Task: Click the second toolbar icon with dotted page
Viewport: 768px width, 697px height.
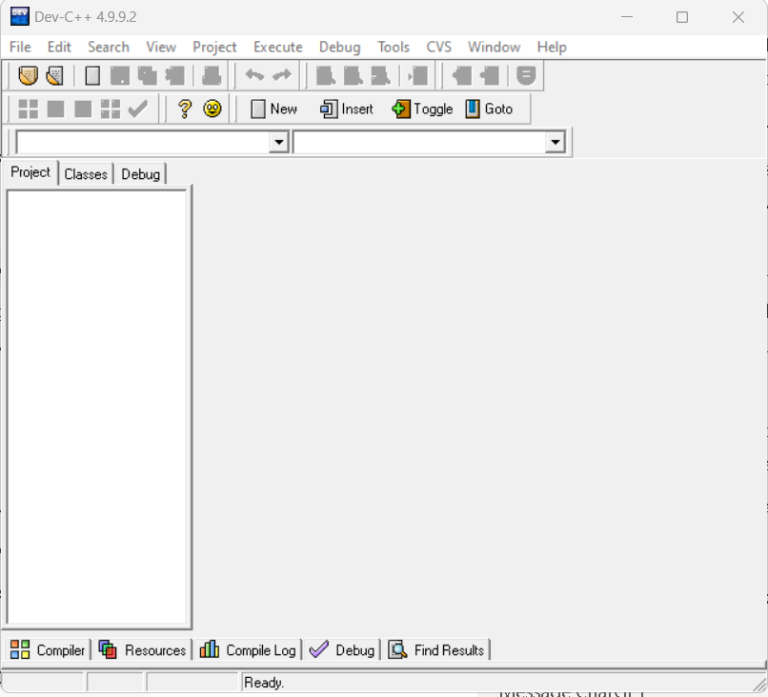Action: 55,76
